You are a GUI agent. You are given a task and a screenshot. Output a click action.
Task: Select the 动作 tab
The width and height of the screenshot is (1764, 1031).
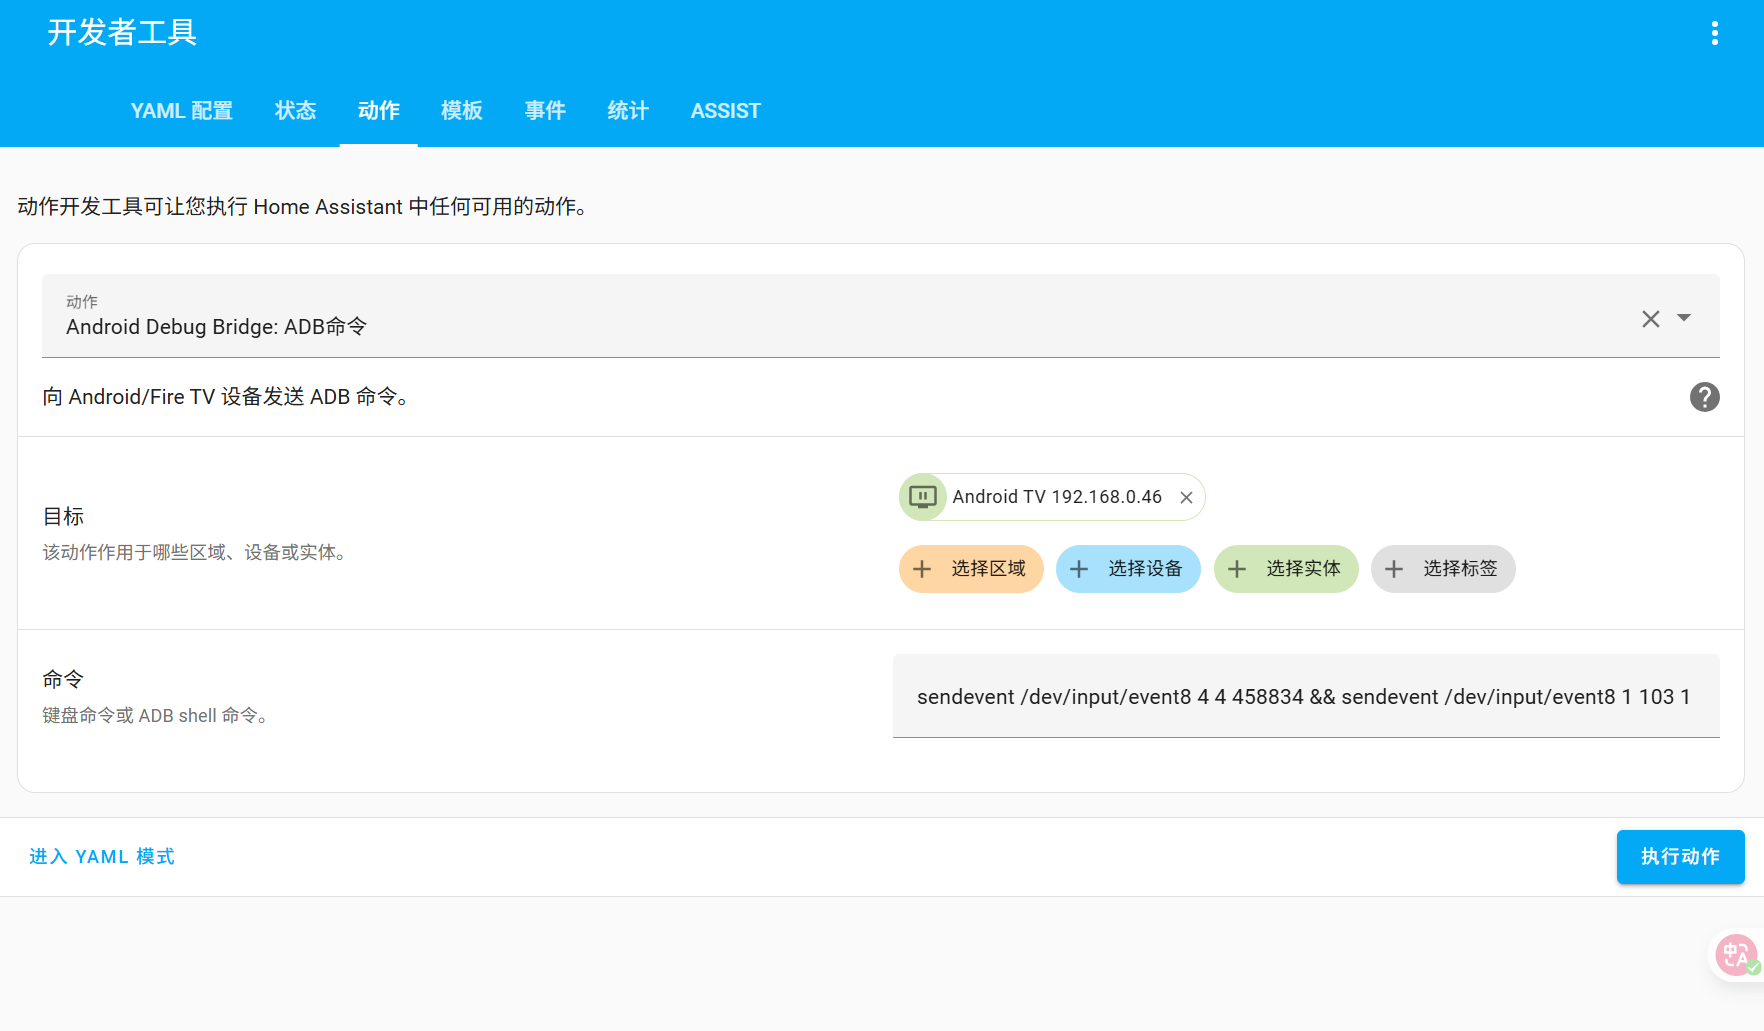click(x=379, y=111)
